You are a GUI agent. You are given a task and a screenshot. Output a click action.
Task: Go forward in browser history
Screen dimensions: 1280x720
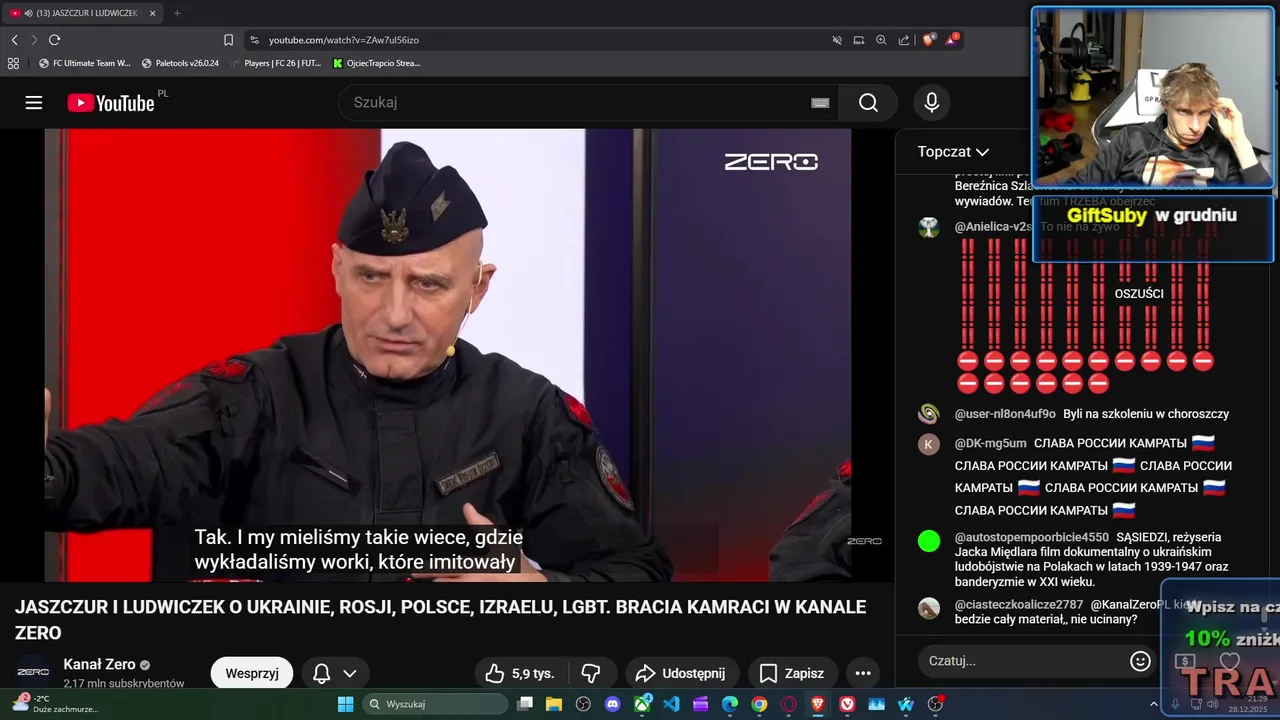[x=34, y=40]
